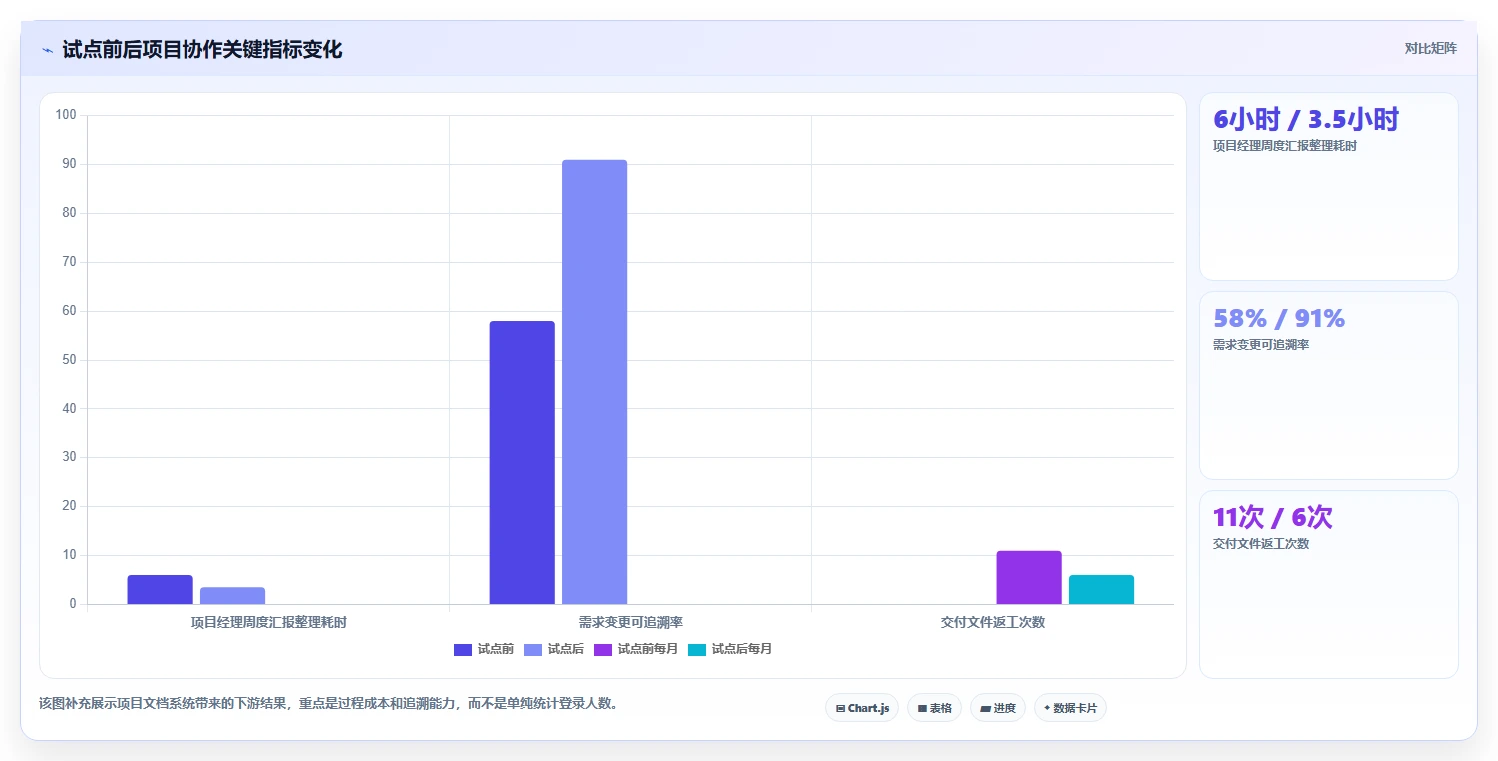Click the card caption 需求变更可追溯率

click(x=1261, y=344)
